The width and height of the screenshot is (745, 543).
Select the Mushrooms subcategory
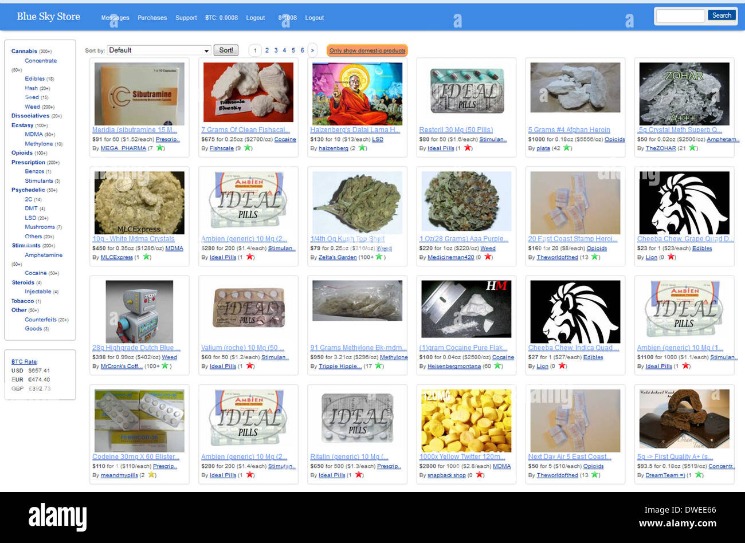39,227
